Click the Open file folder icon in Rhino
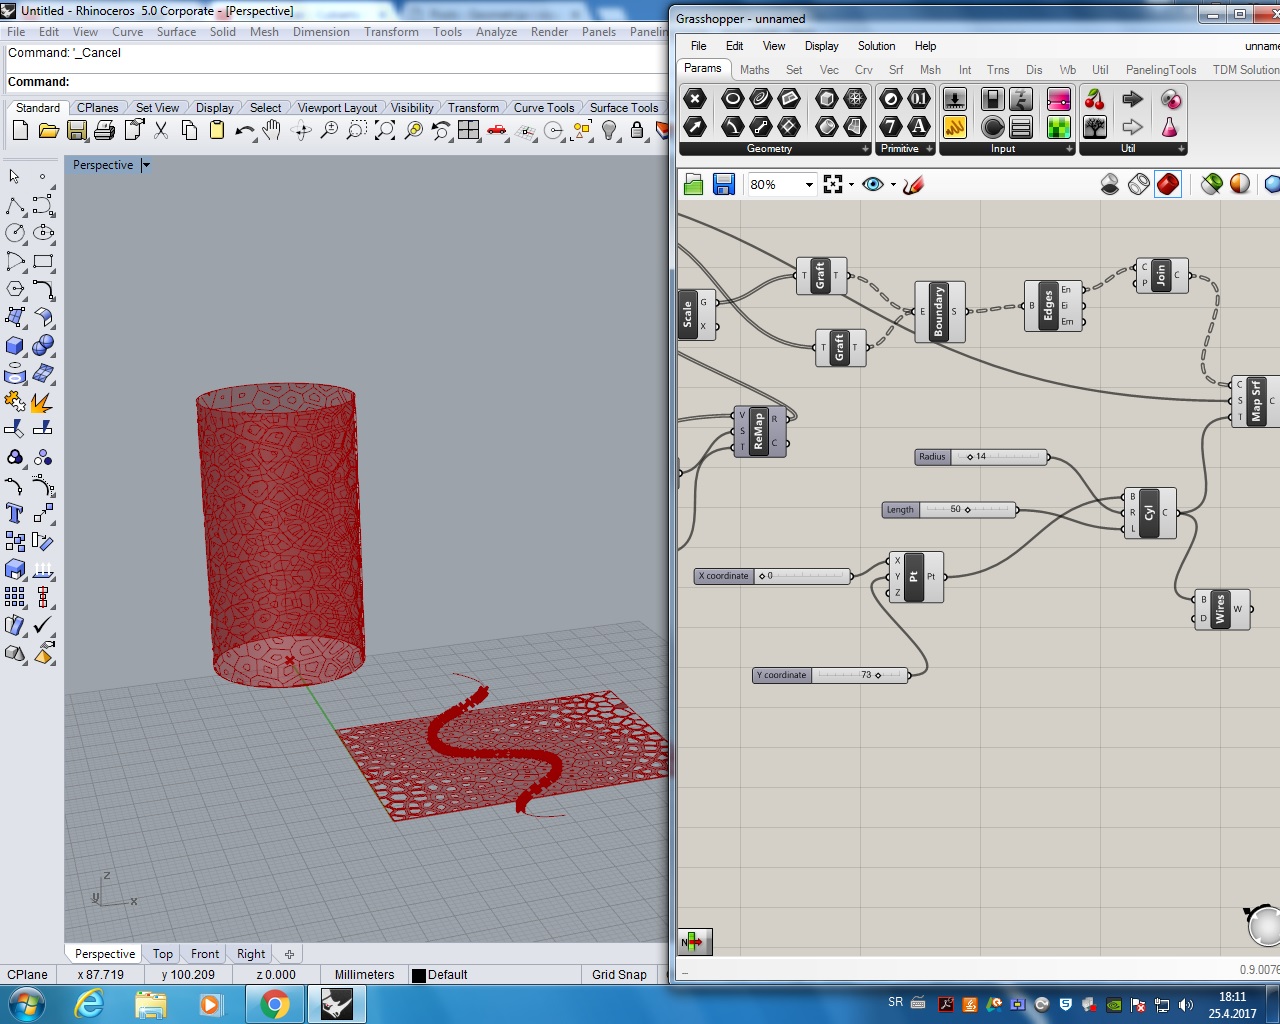Image resolution: width=1280 pixels, height=1024 pixels. 48,130
